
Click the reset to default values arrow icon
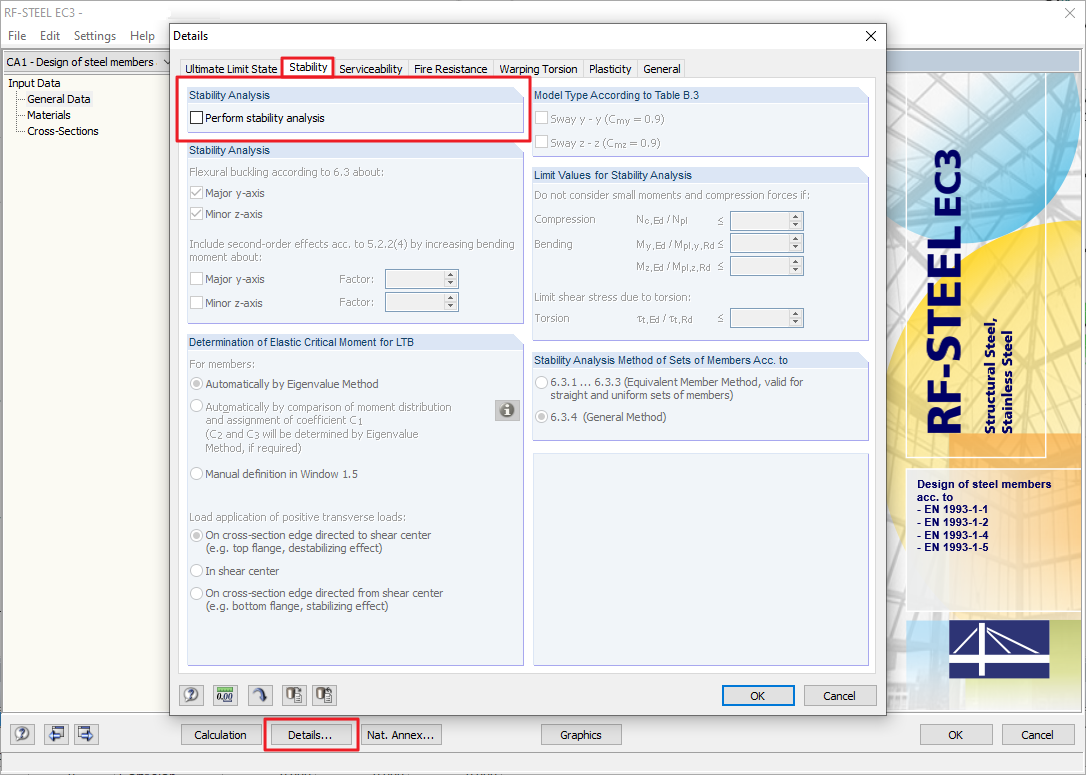click(258, 695)
